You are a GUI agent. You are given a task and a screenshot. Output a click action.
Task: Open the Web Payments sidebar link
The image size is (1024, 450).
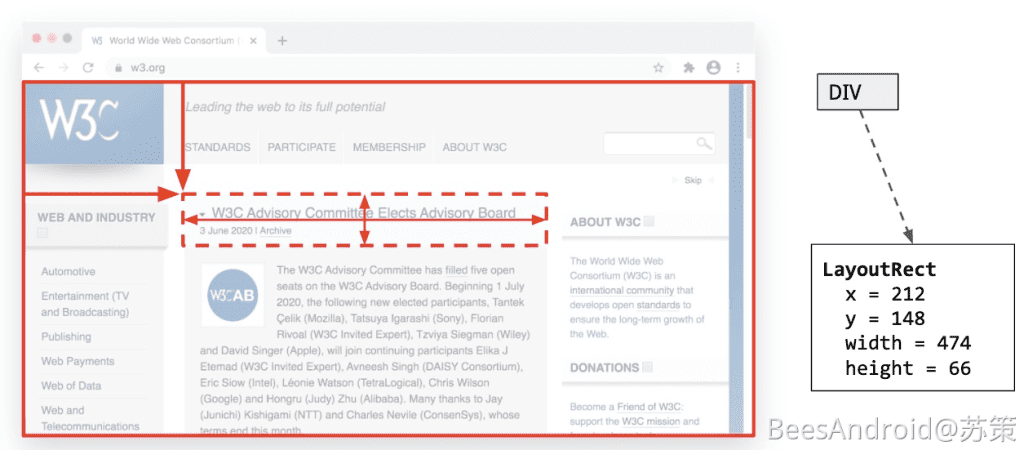click(x=78, y=361)
